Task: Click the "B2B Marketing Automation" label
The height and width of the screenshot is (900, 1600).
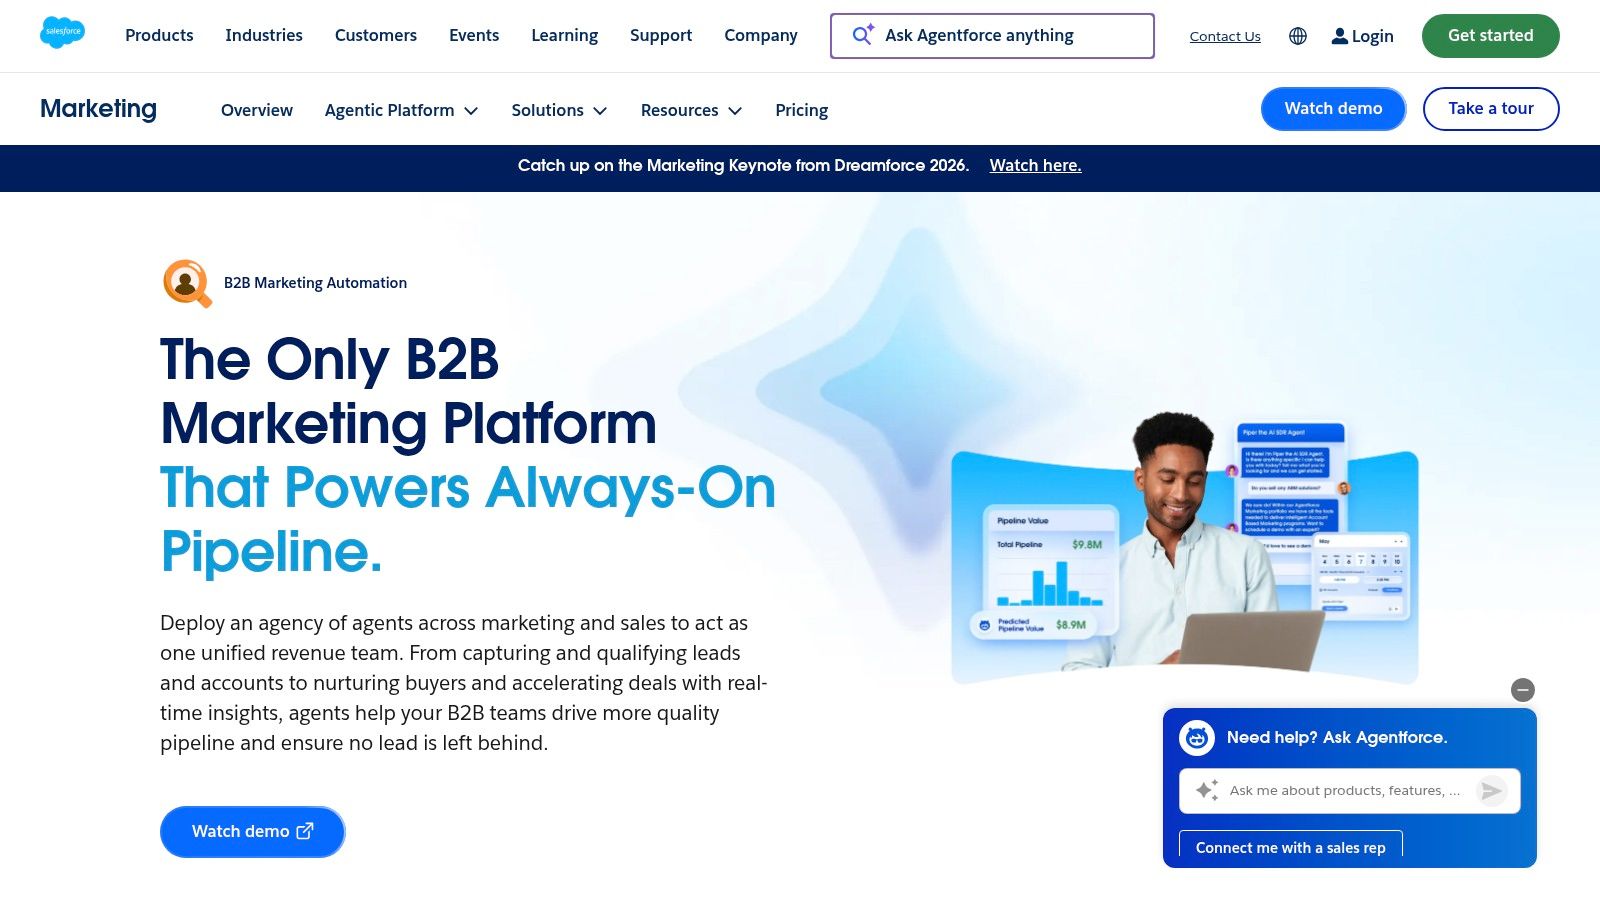Action: pyautogui.click(x=315, y=283)
